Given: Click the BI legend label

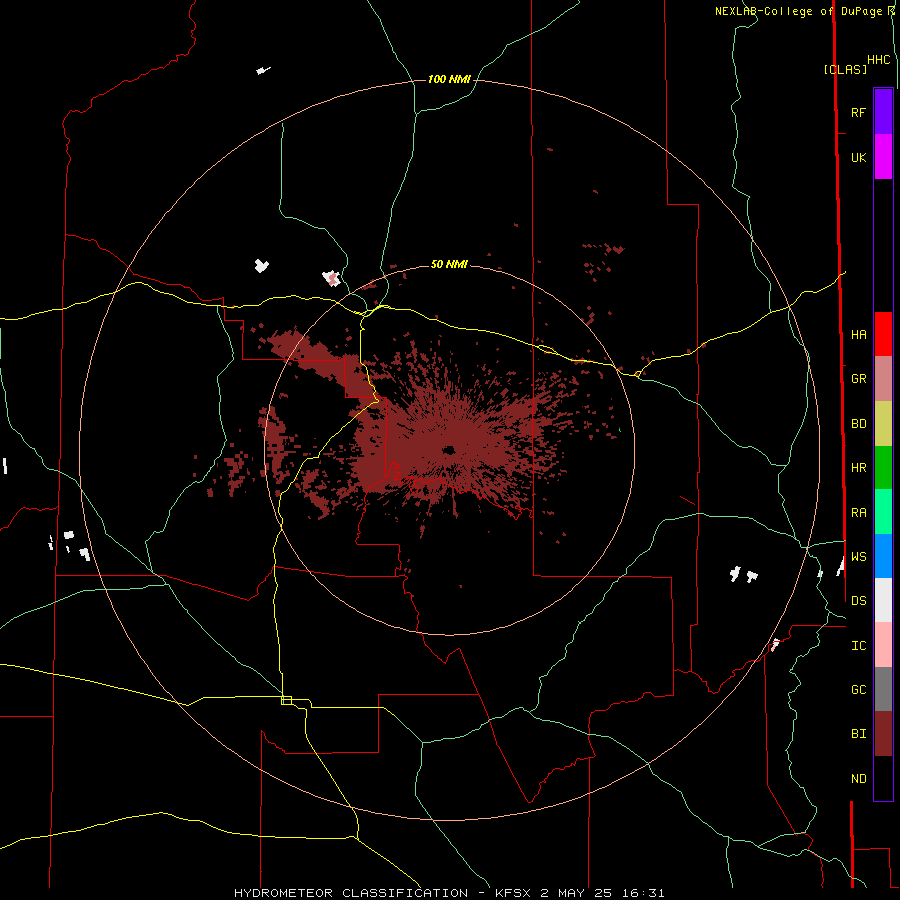Looking at the screenshot, I should [x=858, y=734].
